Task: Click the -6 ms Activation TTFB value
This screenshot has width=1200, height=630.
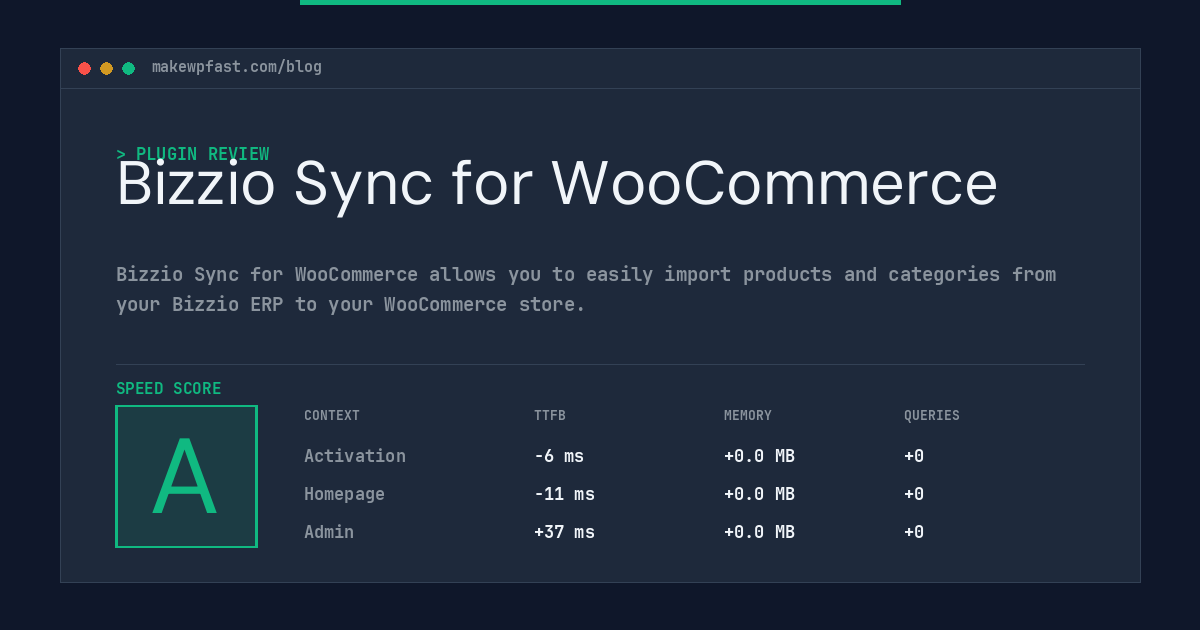Action: click(559, 456)
